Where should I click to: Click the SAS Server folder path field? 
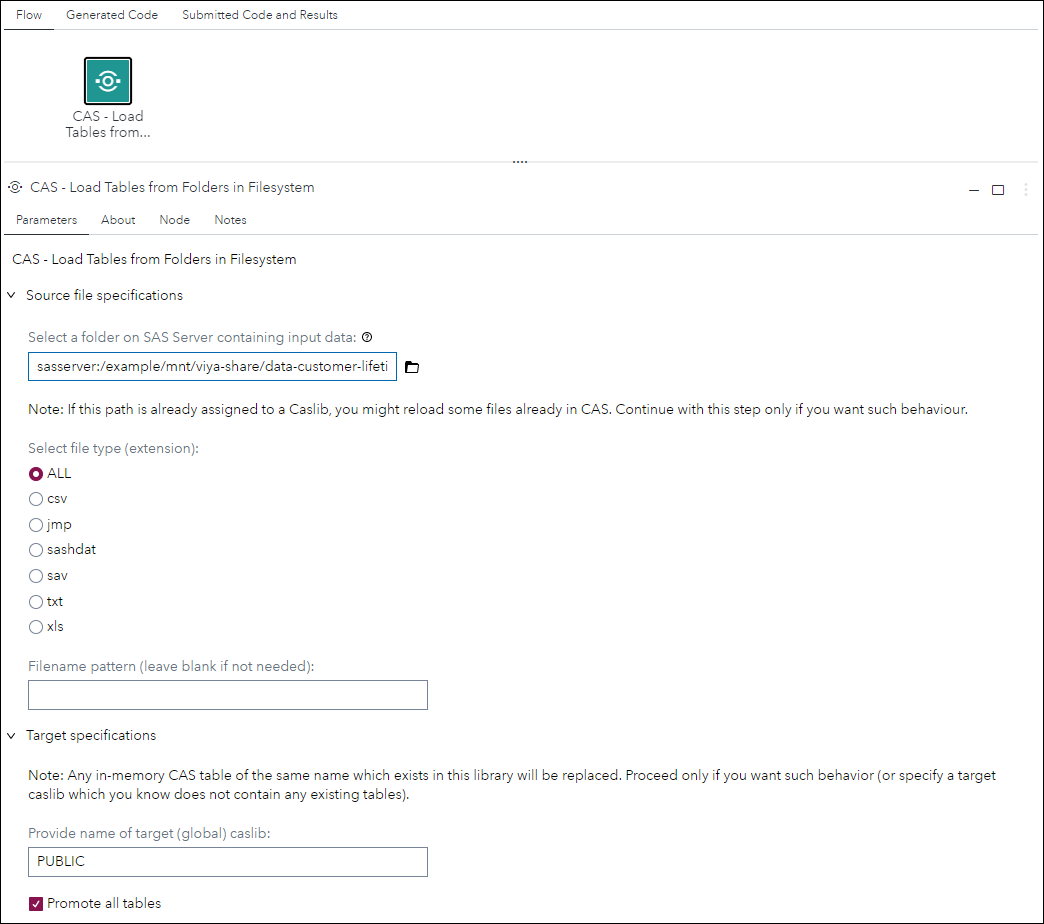(212, 367)
